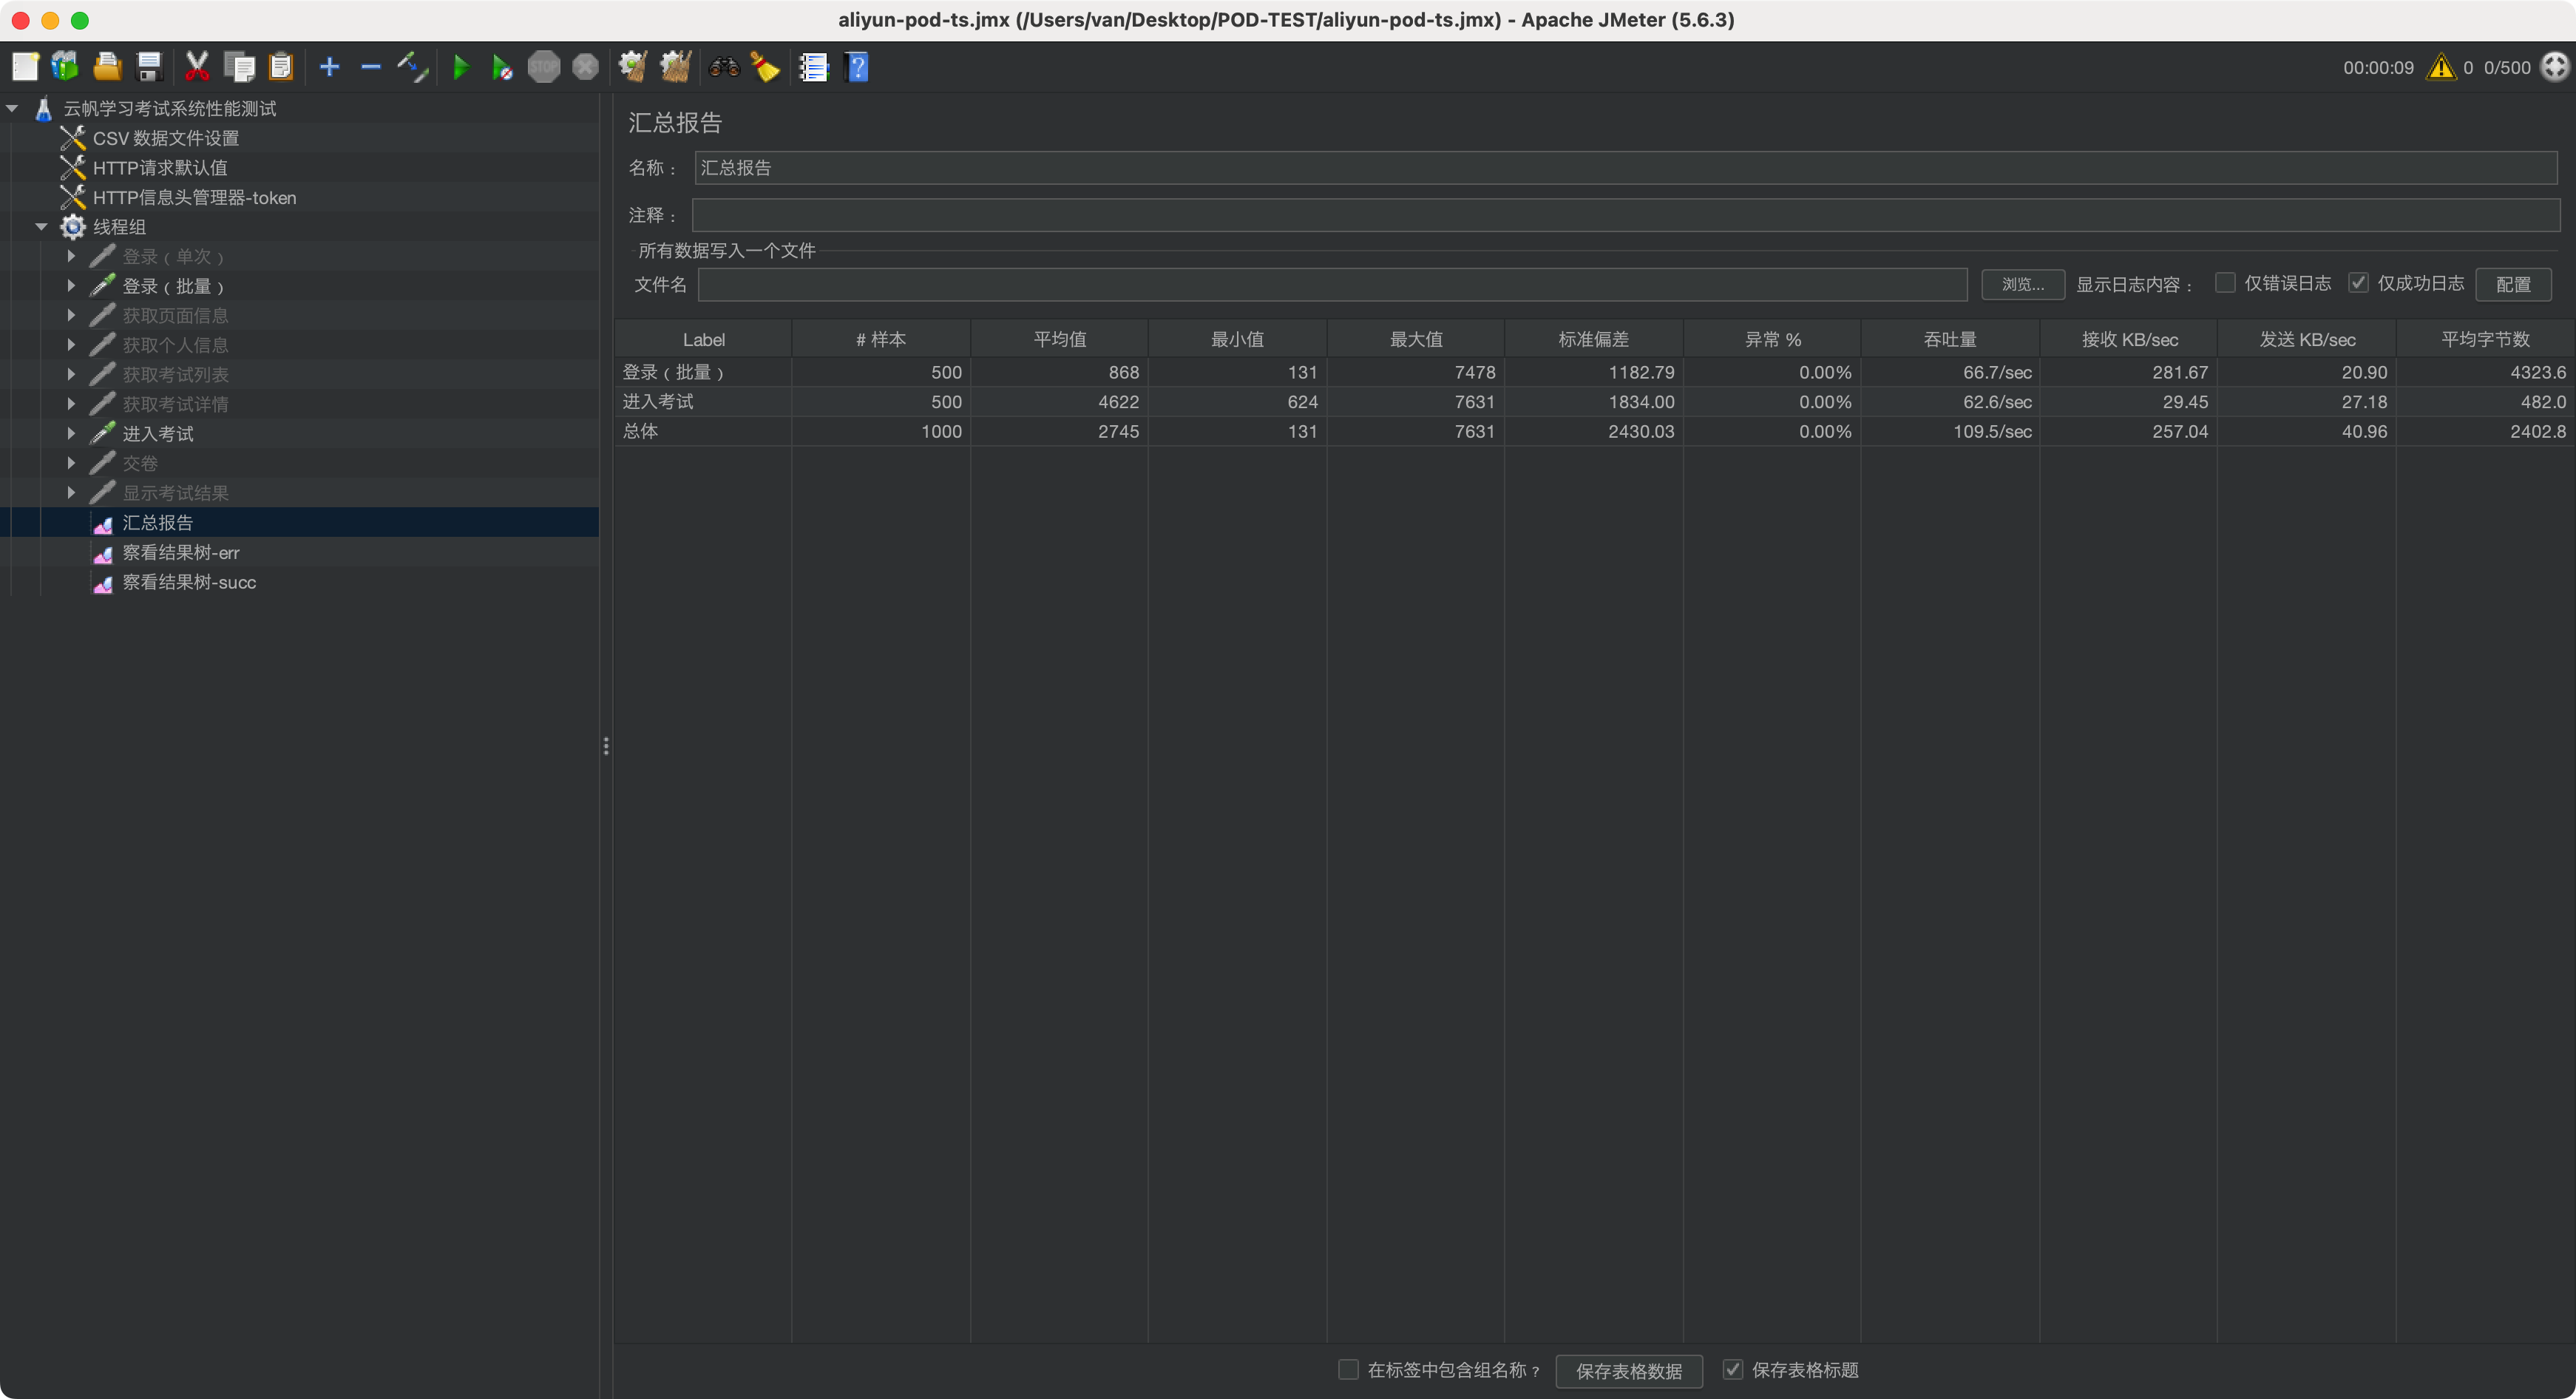Sort by the 平均字节数 column header

(2485, 340)
